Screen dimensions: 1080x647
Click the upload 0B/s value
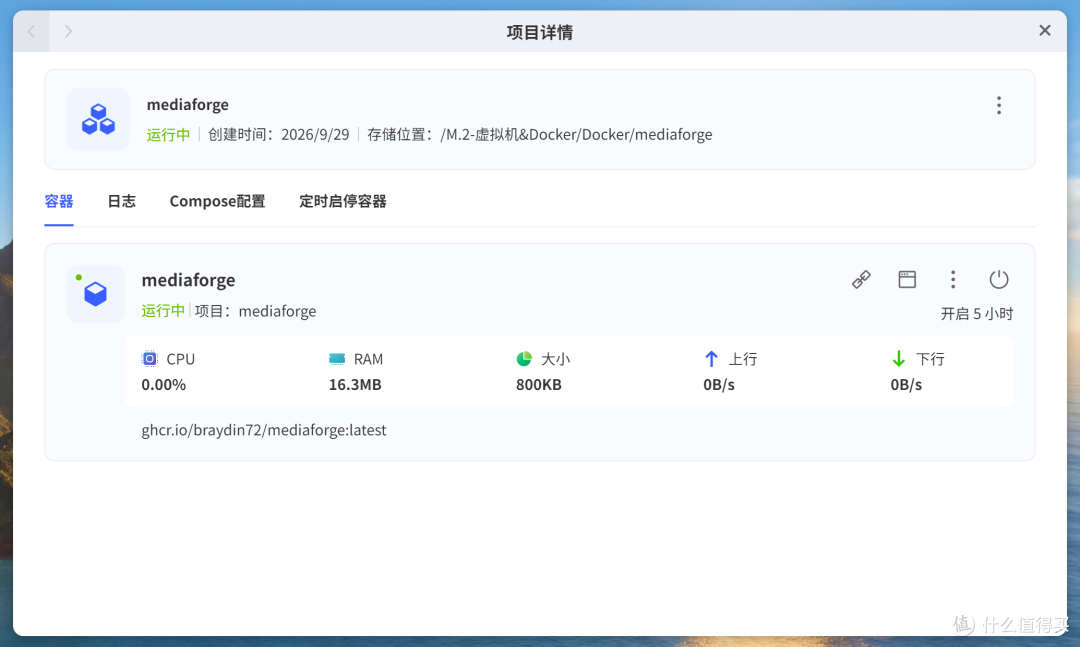(719, 384)
